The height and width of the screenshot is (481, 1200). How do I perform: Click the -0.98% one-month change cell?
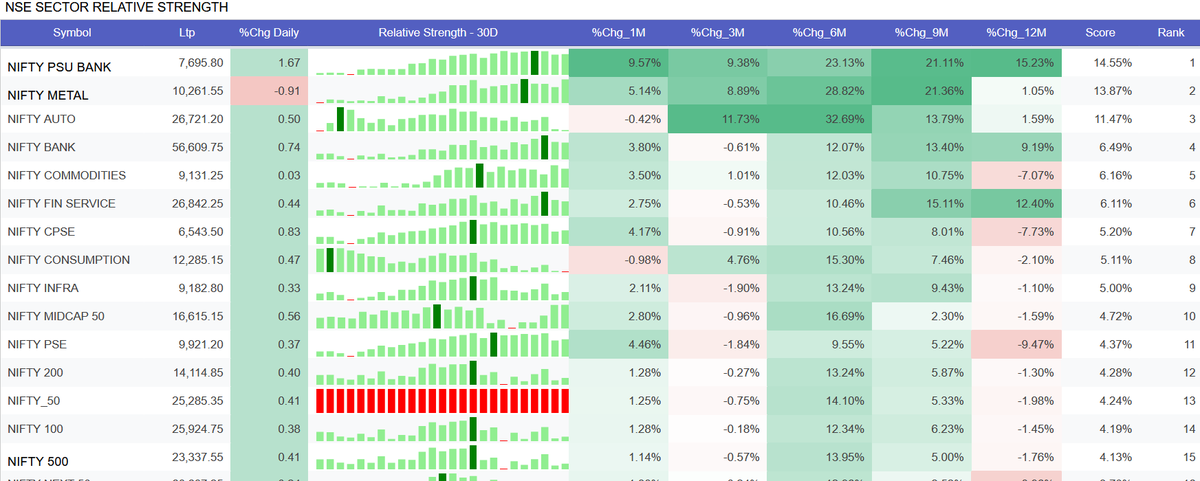pos(618,259)
